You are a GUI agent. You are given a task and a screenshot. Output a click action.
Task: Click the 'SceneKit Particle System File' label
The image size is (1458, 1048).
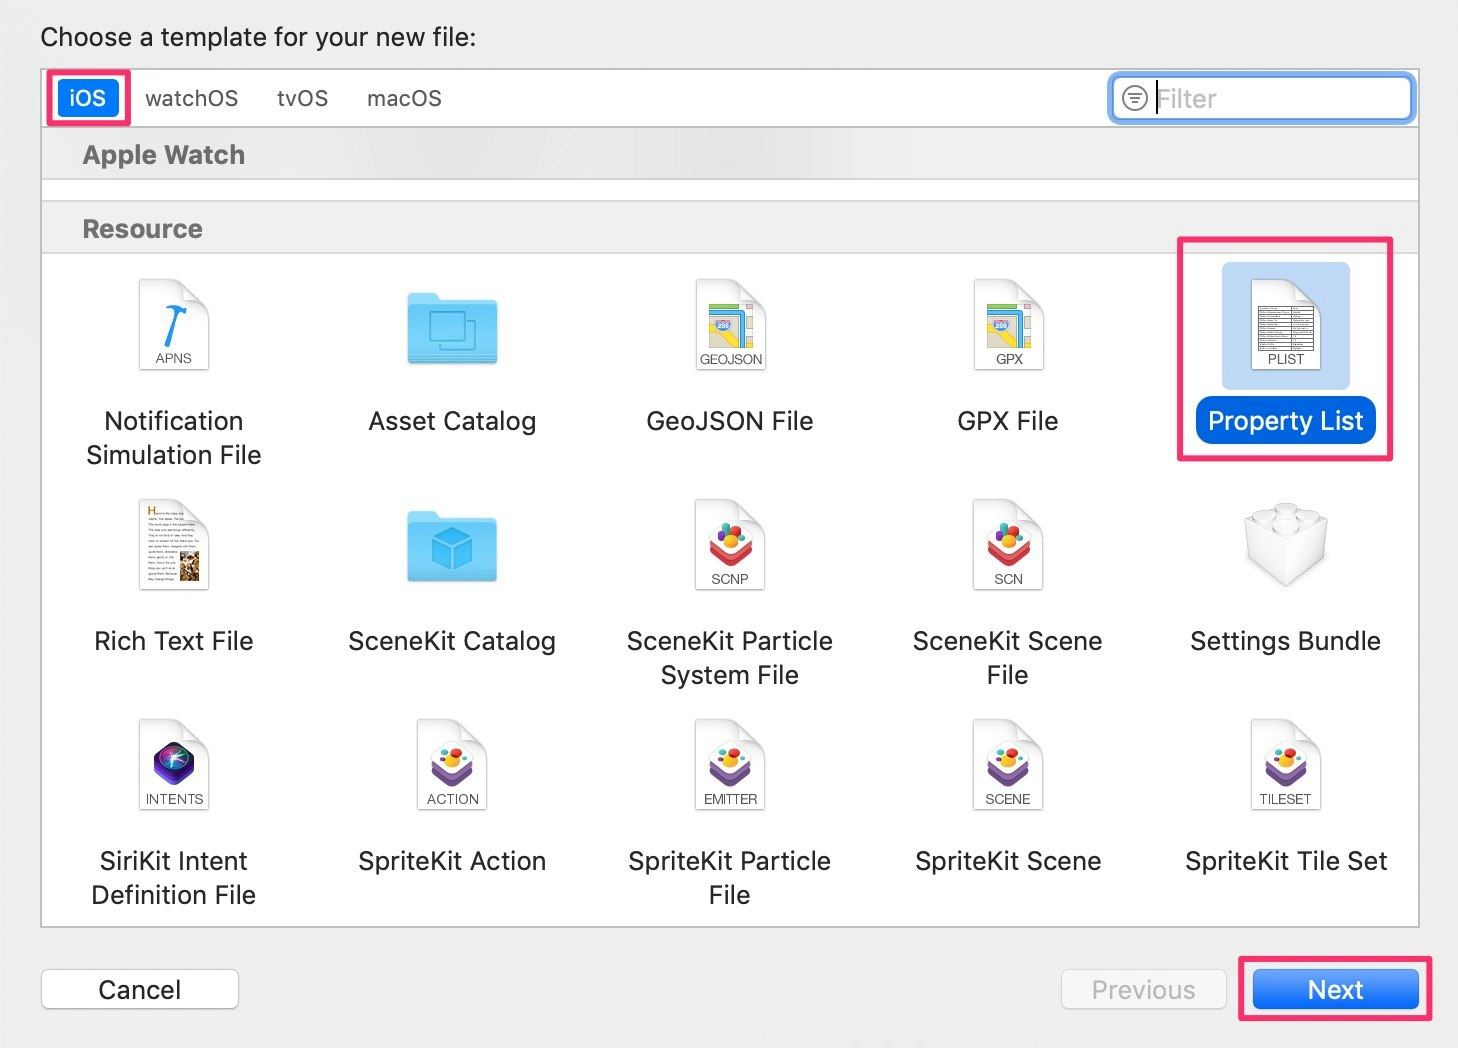pos(730,658)
